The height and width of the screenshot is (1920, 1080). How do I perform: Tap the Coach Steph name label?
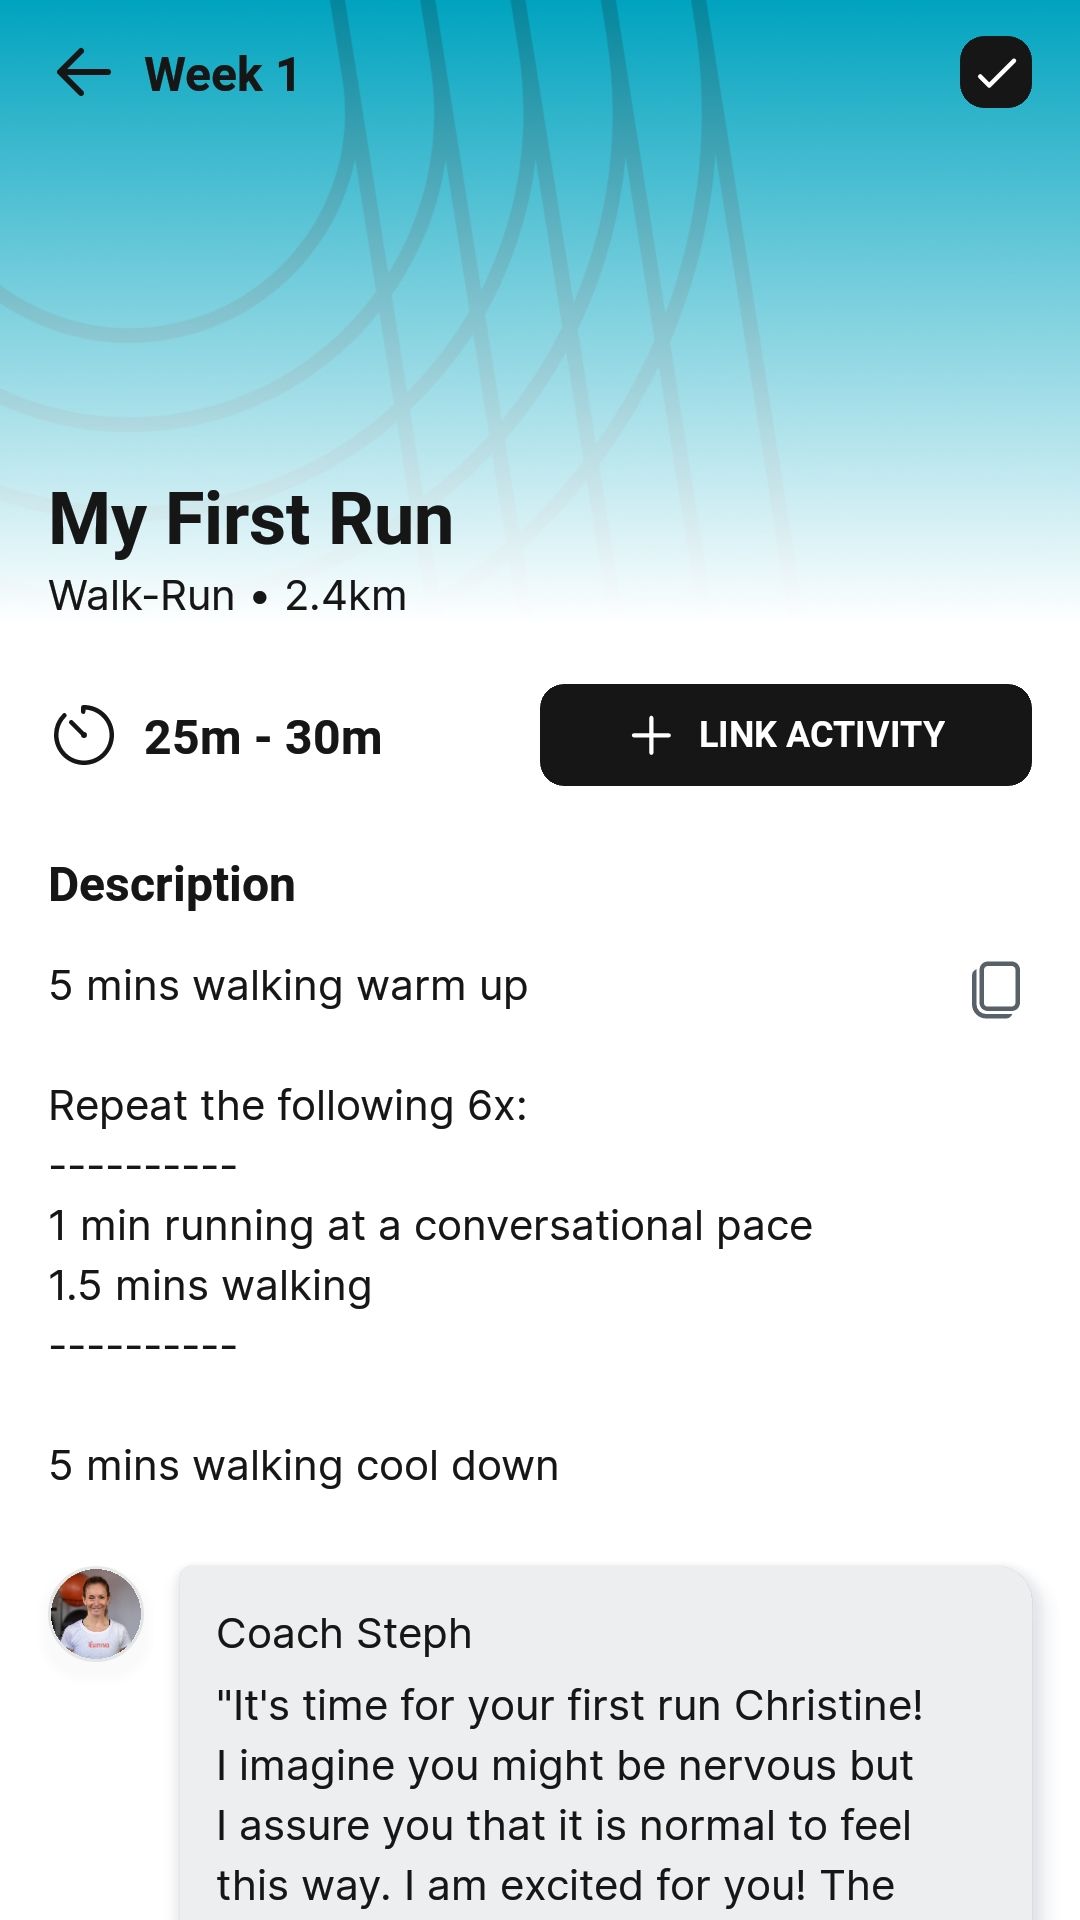(344, 1632)
